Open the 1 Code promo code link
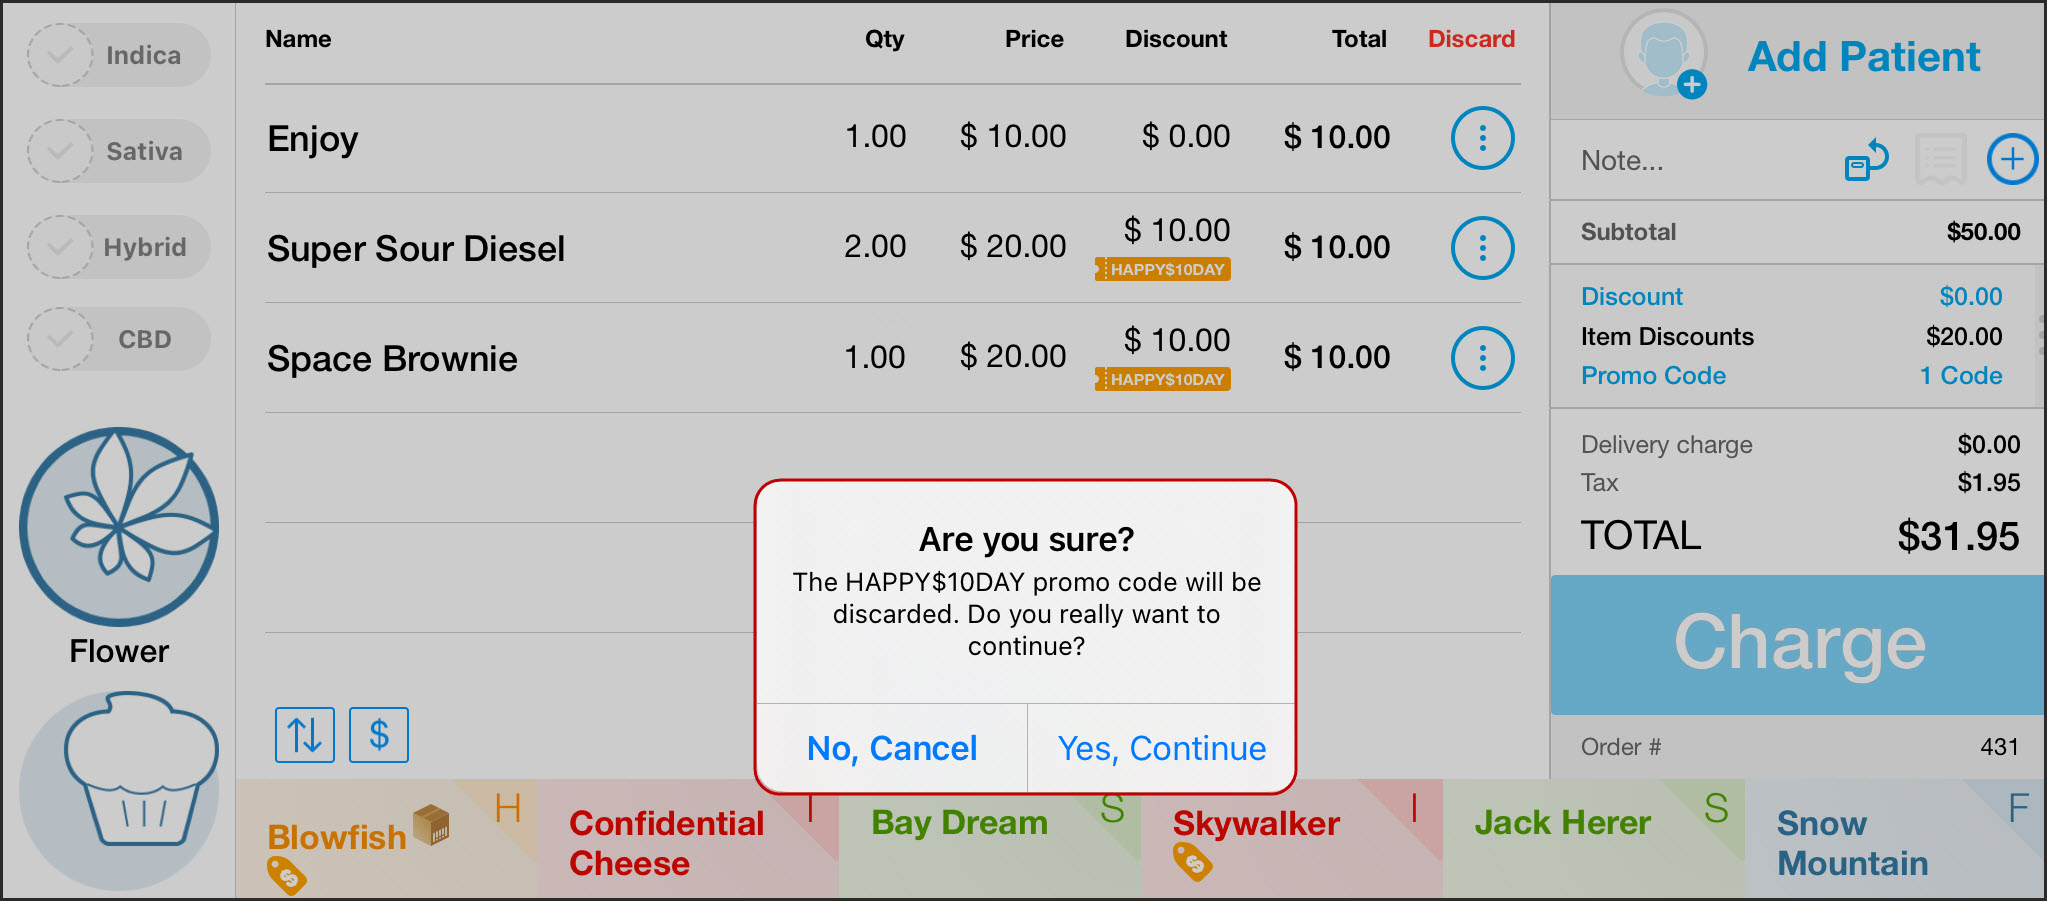This screenshot has width=2047, height=901. click(x=1960, y=375)
